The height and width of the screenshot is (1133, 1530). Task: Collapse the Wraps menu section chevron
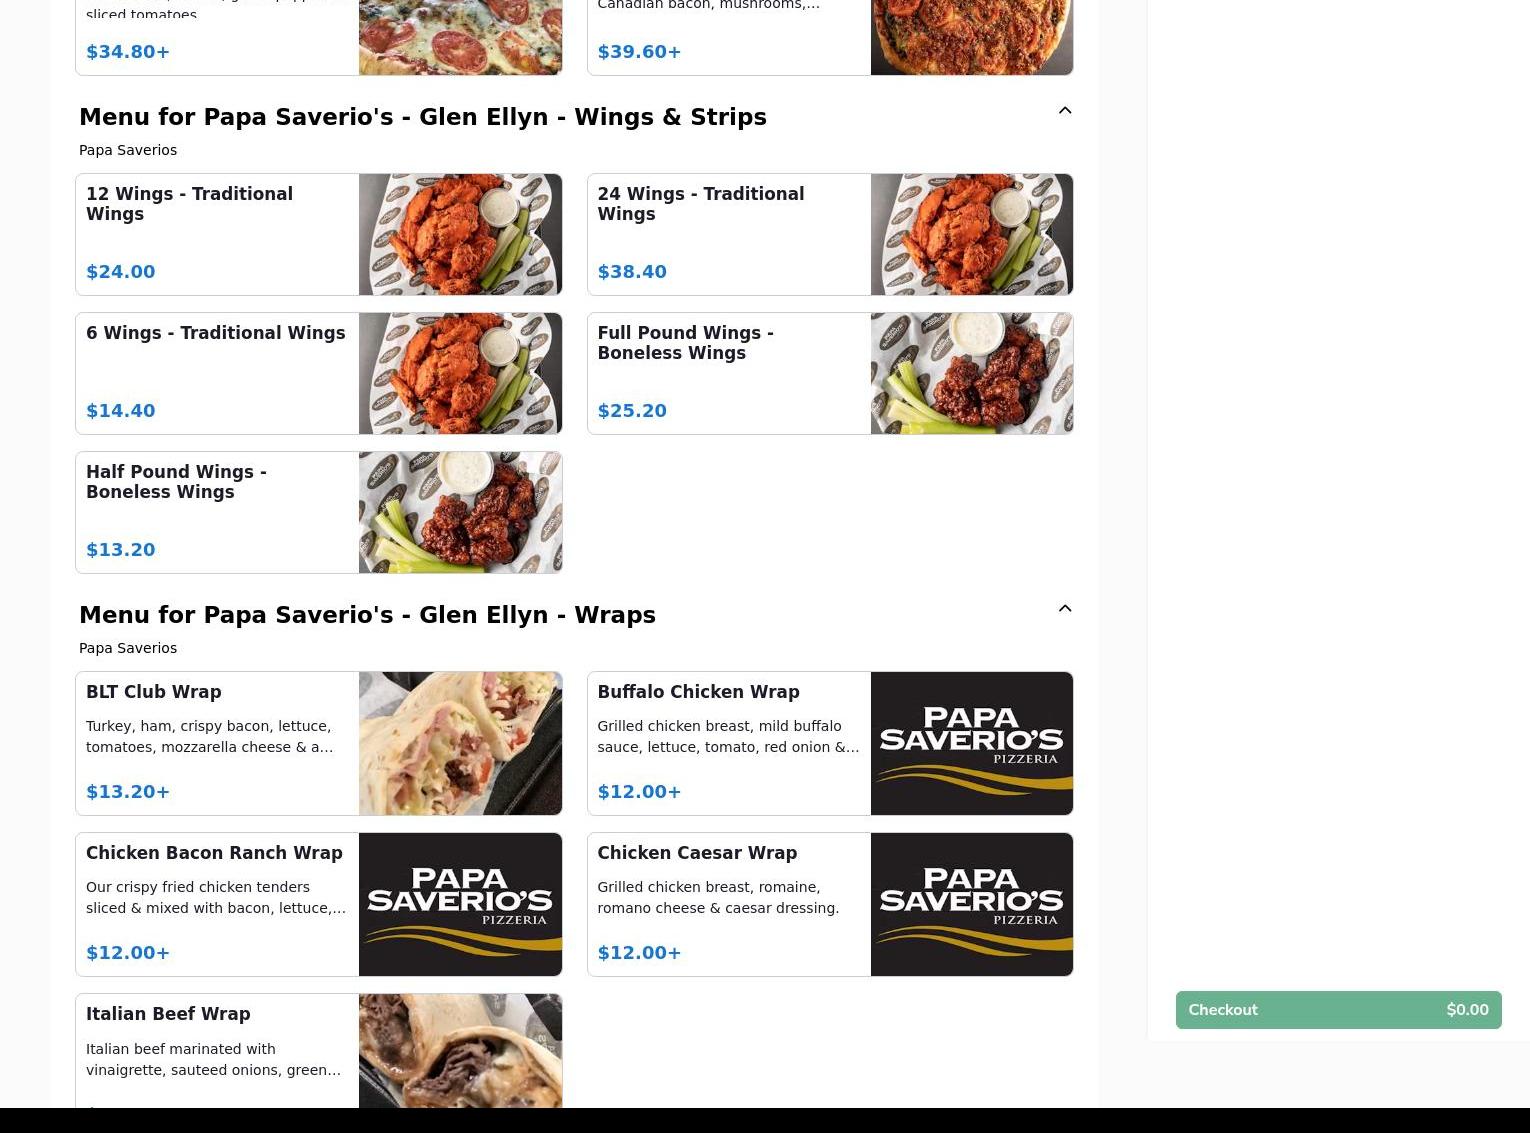[x=1064, y=609]
